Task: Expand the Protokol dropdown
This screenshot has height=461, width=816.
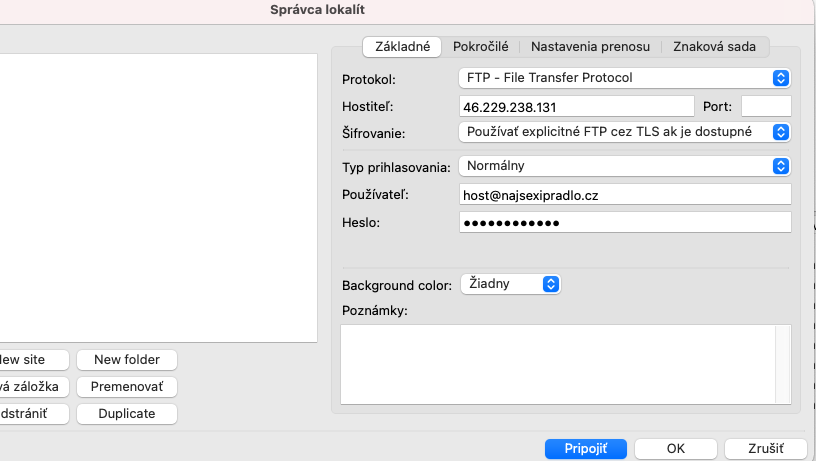Action: coord(625,77)
